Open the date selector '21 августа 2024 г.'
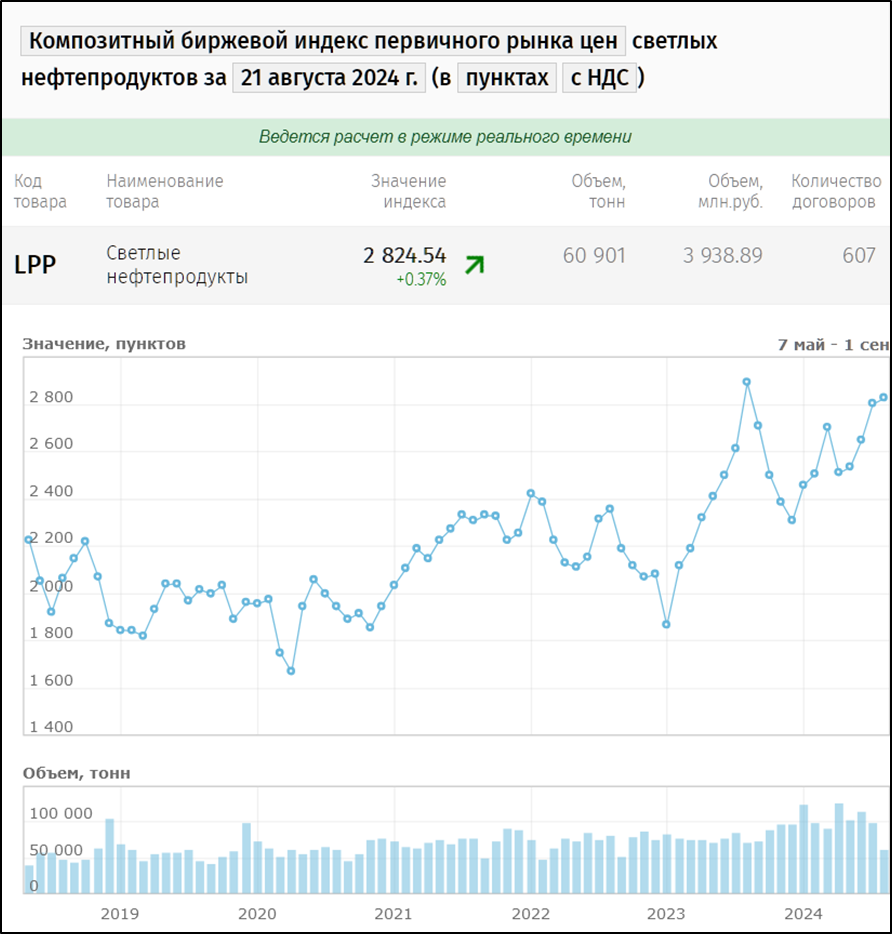 [x=329, y=78]
